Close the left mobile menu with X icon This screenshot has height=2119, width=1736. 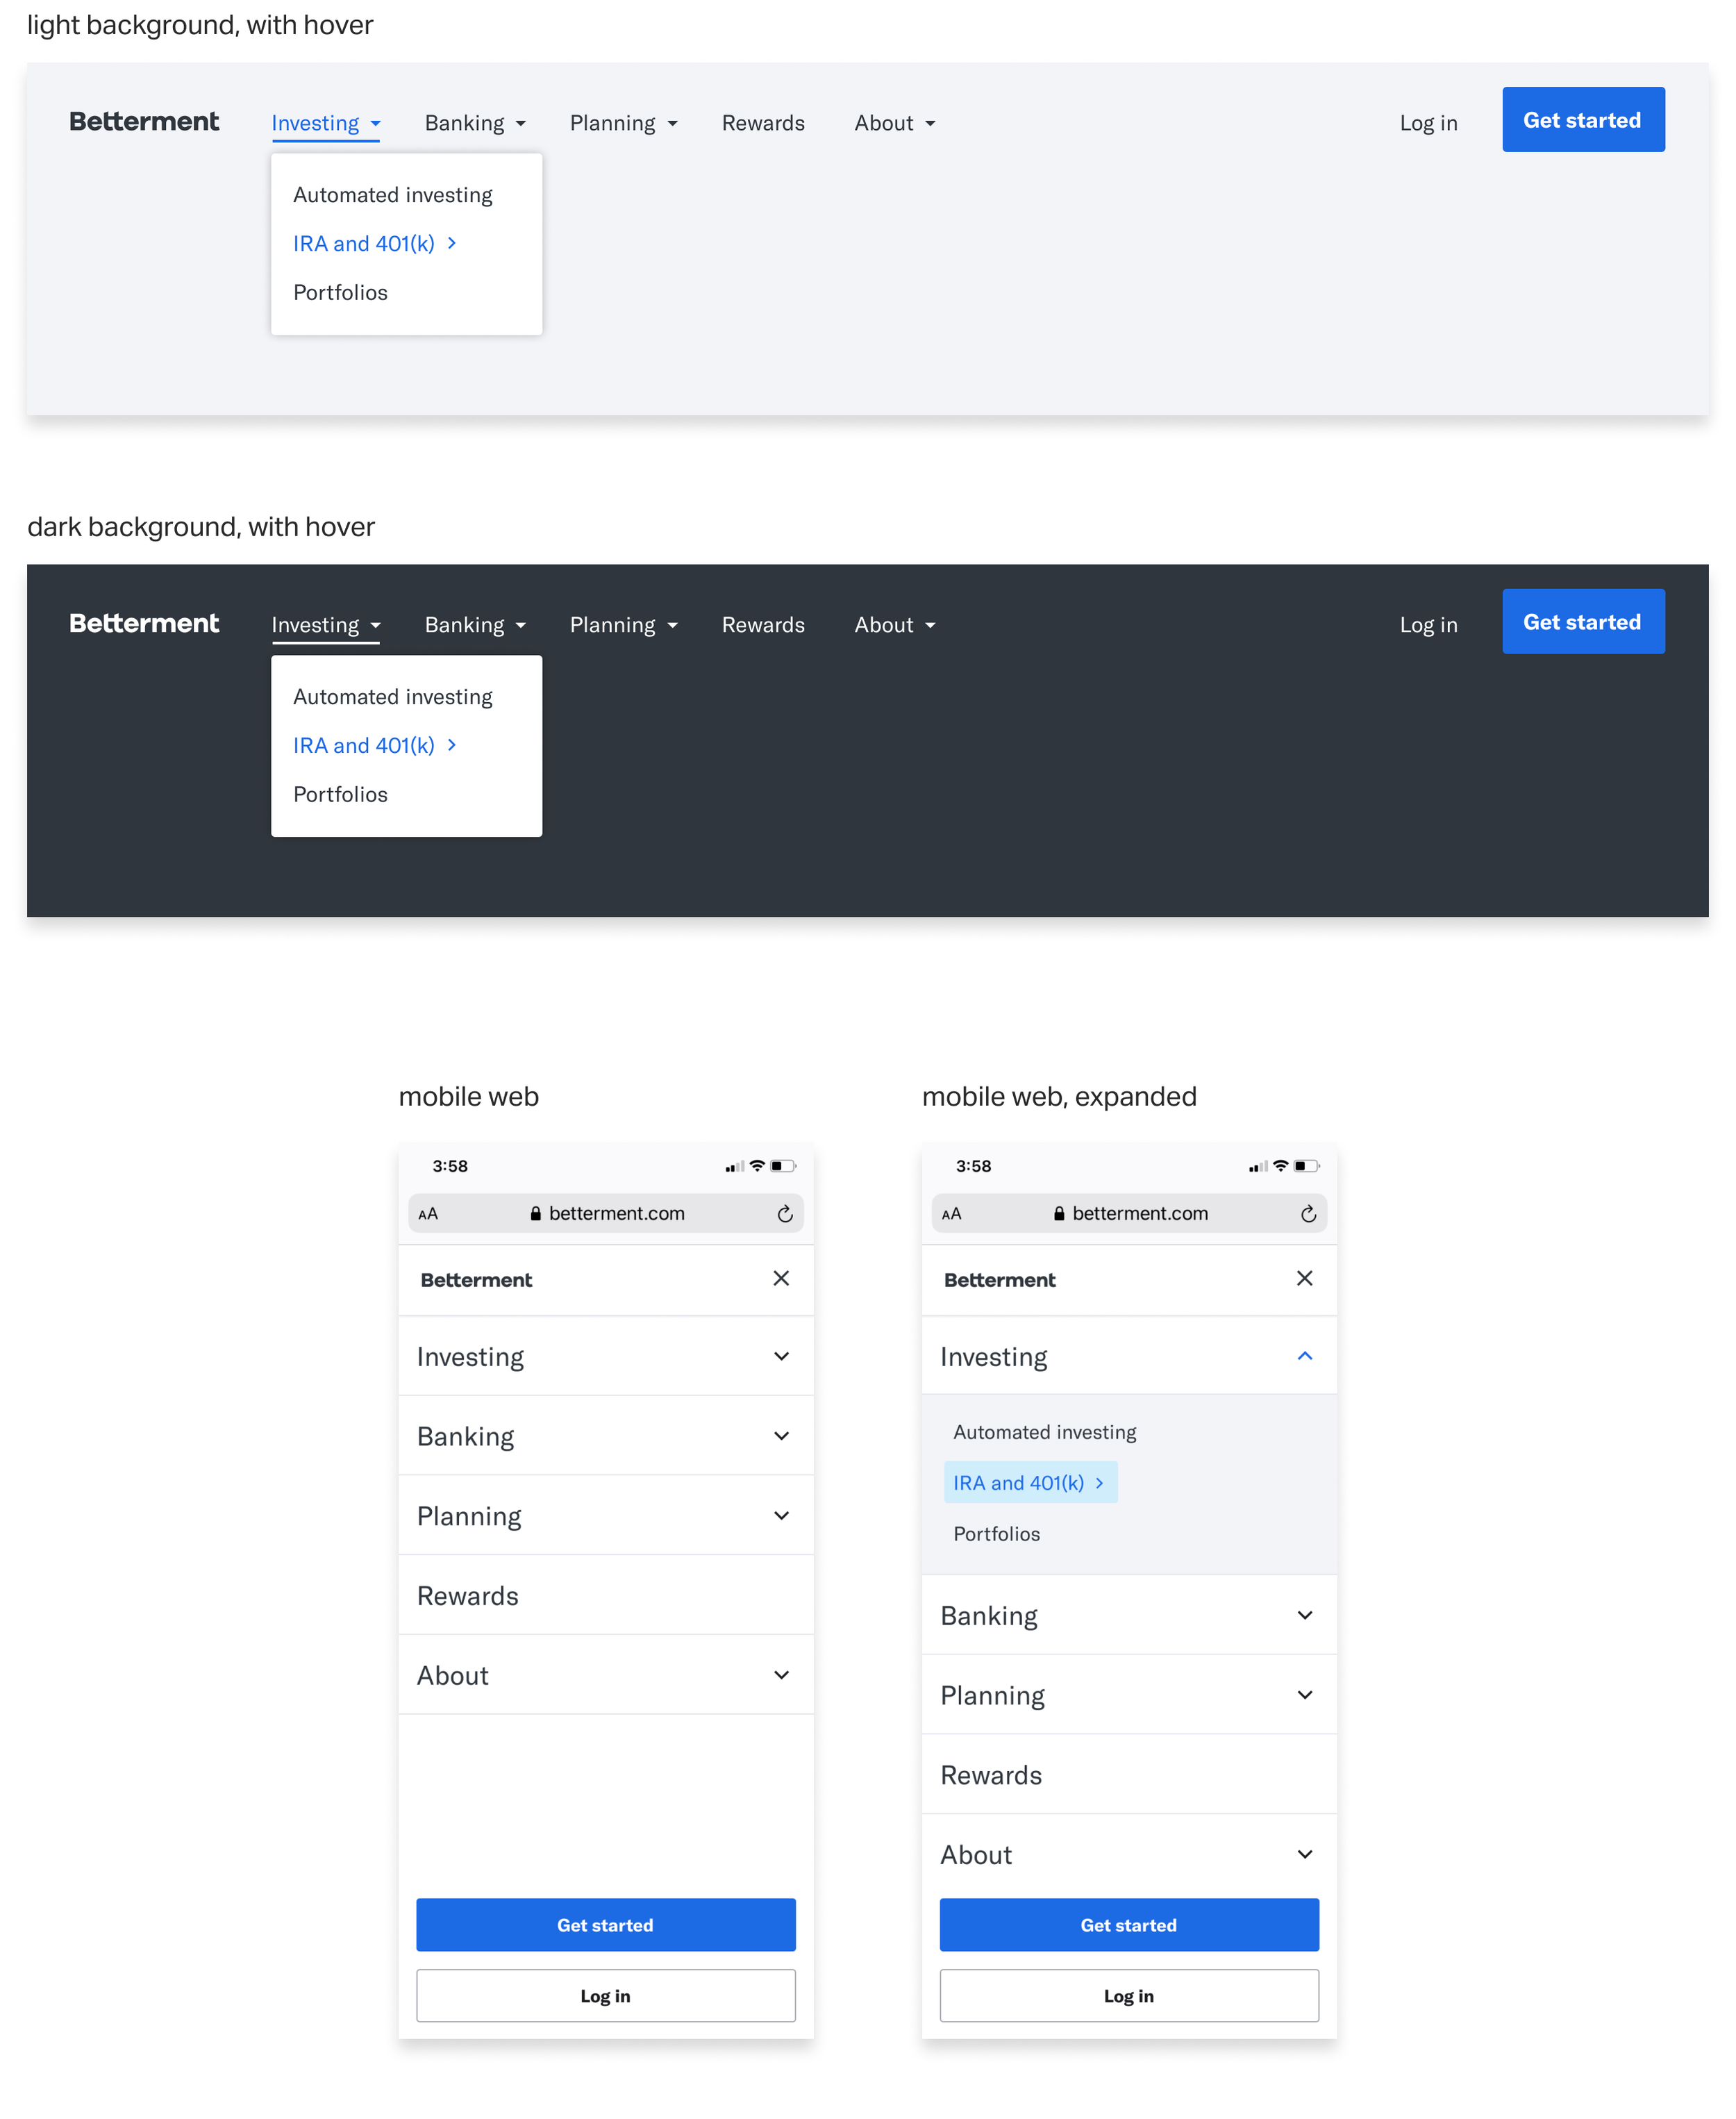pos(781,1278)
